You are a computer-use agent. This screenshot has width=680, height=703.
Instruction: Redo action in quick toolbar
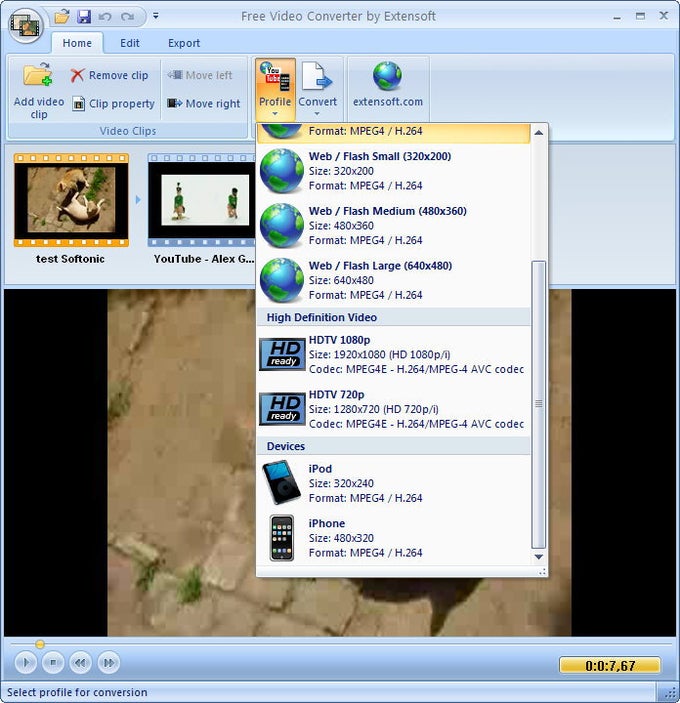[x=127, y=17]
